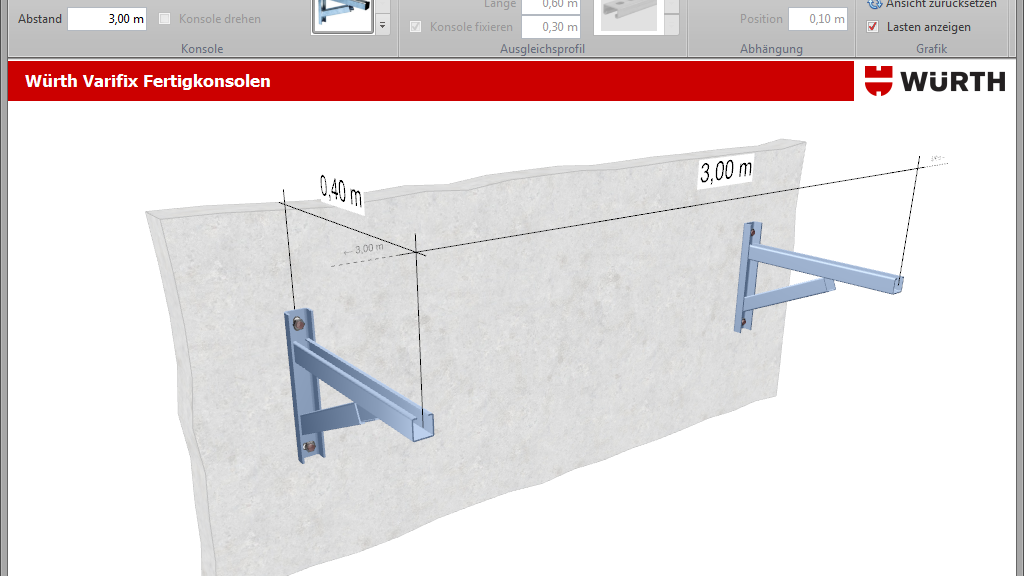The width and height of the screenshot is (1024, 576).
Task: Toggle the Konsole drehen checkbox
Action: pos(165,19)
